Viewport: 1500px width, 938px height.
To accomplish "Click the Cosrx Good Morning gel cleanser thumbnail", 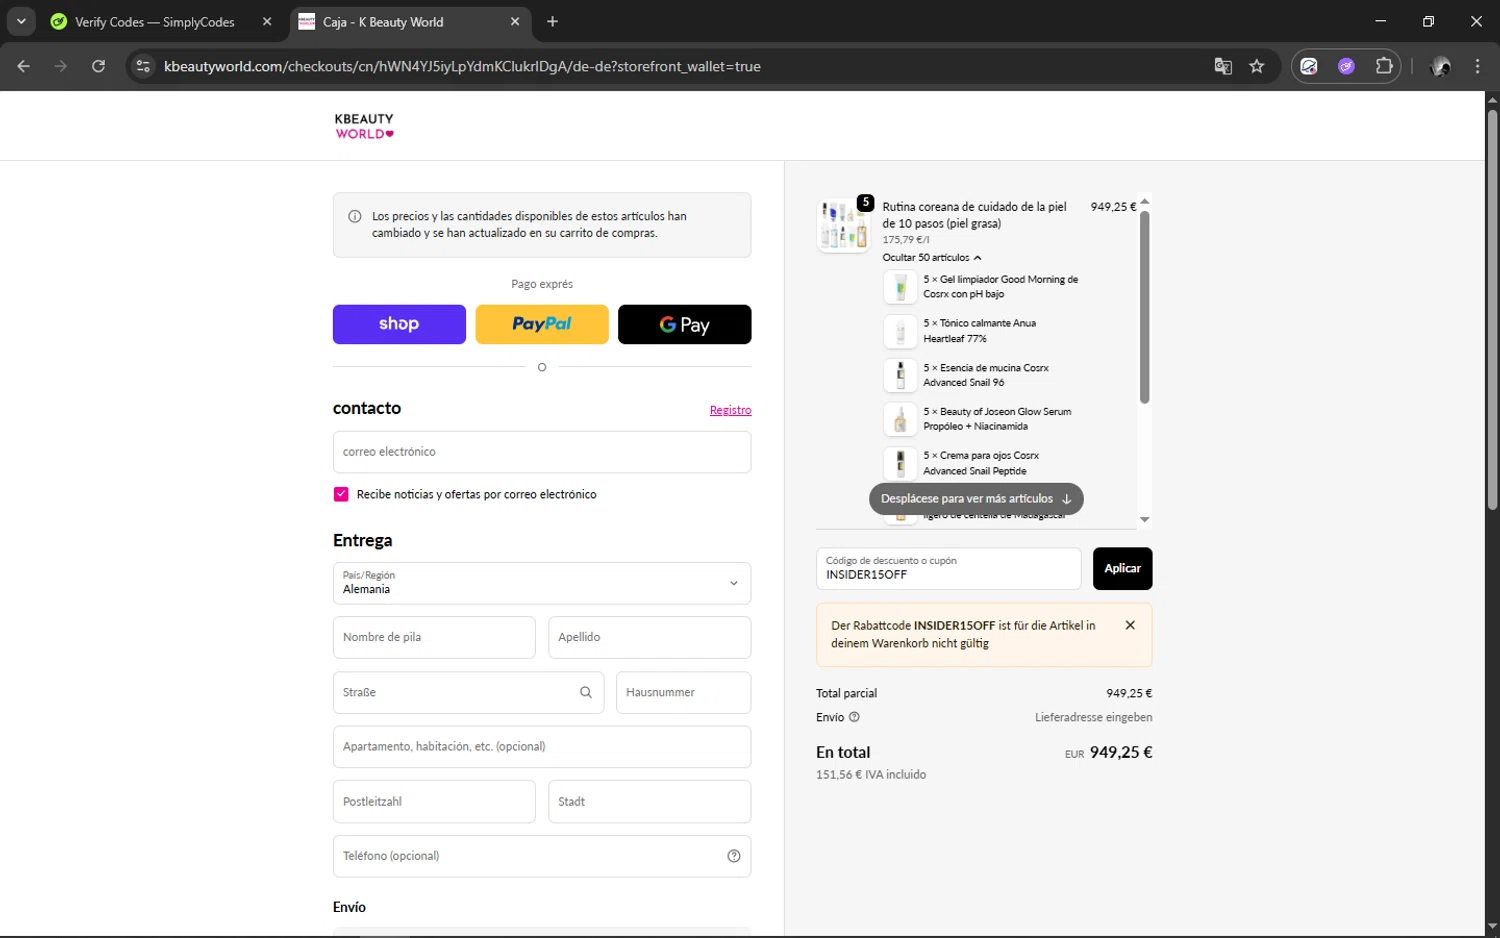I will [x=900, y=287].
